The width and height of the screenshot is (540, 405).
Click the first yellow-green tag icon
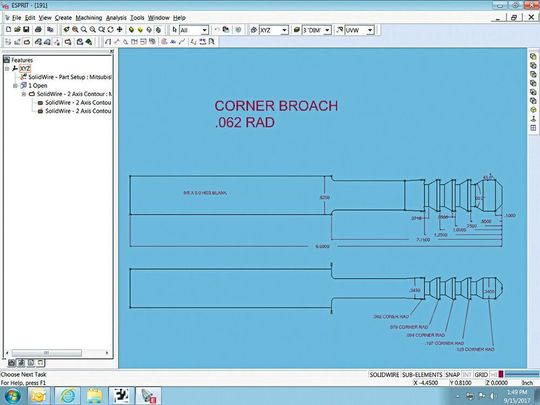coord(131,30)
